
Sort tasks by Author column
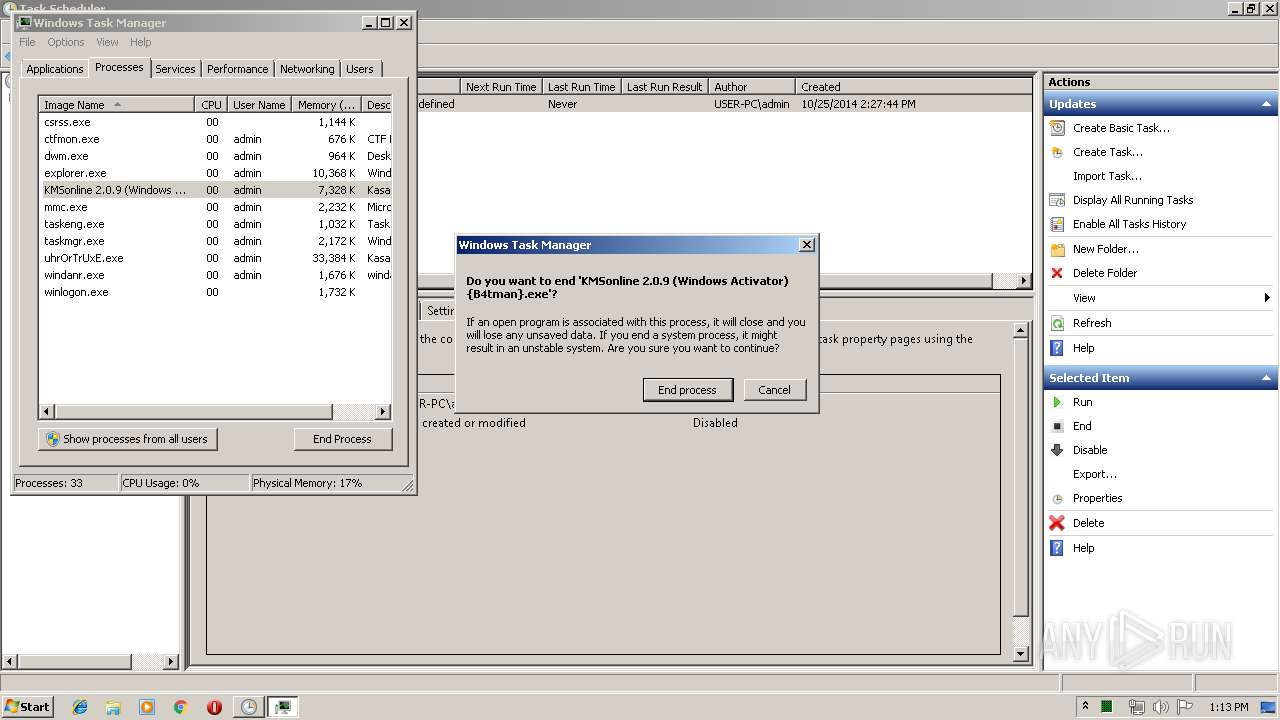pos(752,87)
